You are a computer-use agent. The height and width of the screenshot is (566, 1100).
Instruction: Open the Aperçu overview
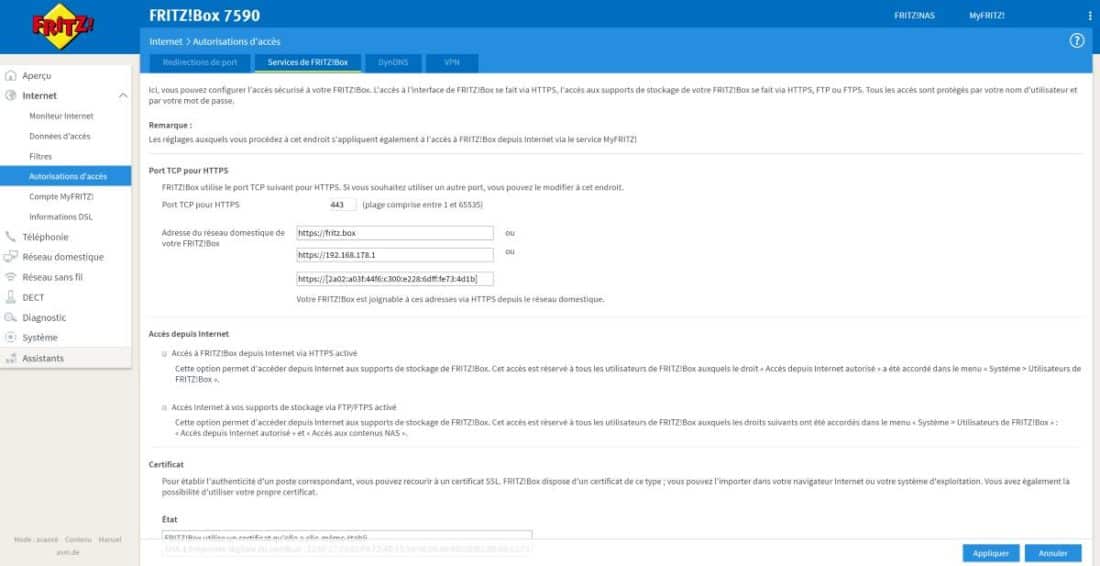36,76
